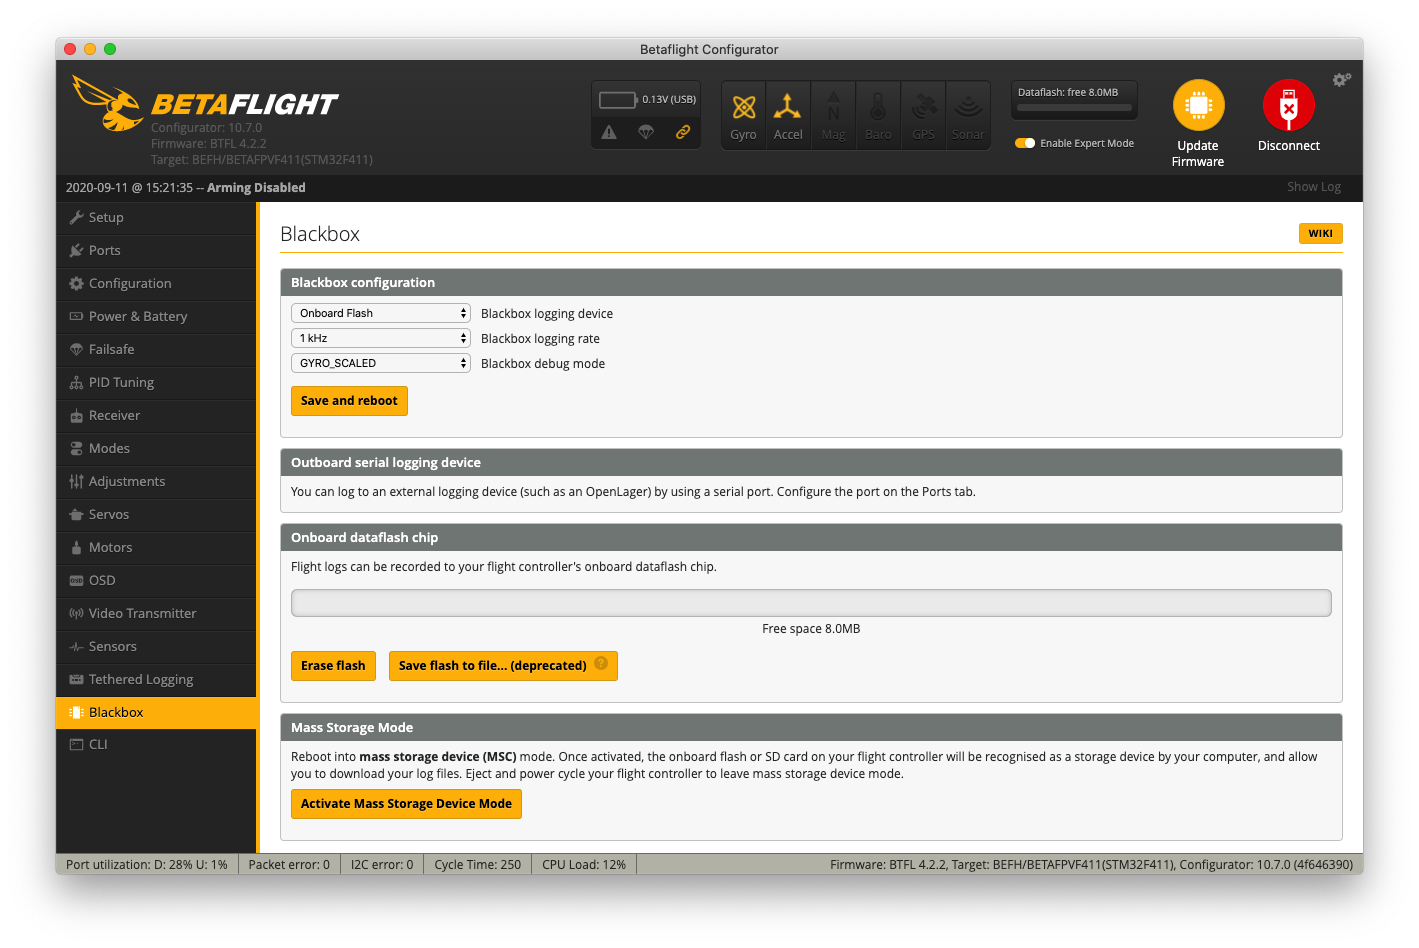Click the Free space 8.0MB label
The height and width of the screenshot is (948, 1419).
811,629
